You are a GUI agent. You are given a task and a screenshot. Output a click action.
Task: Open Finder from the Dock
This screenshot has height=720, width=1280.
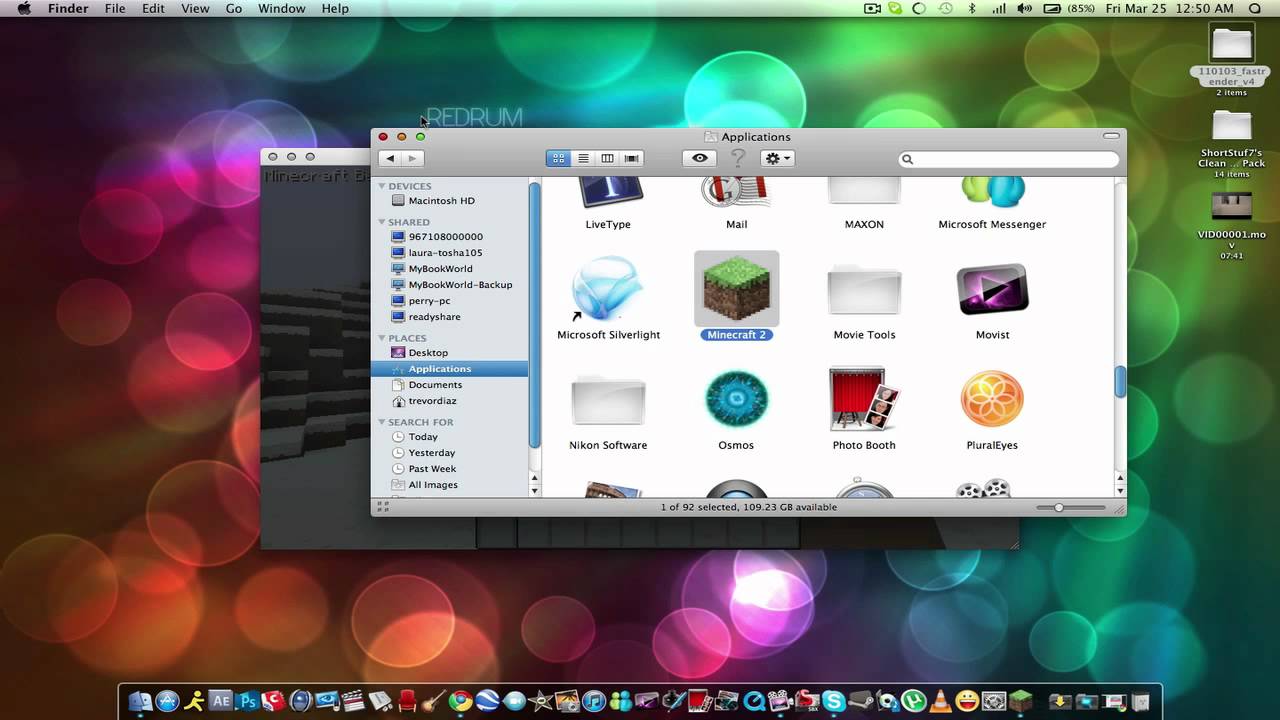140,701
